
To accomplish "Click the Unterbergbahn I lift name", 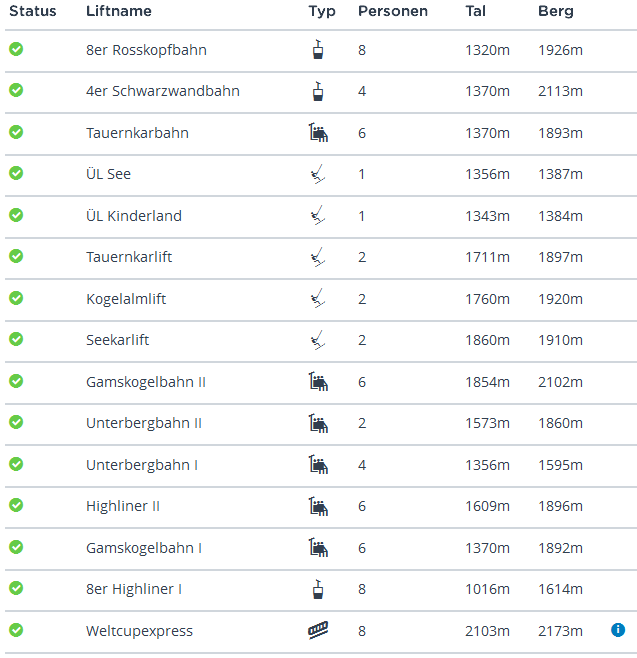I will [142, 465].
